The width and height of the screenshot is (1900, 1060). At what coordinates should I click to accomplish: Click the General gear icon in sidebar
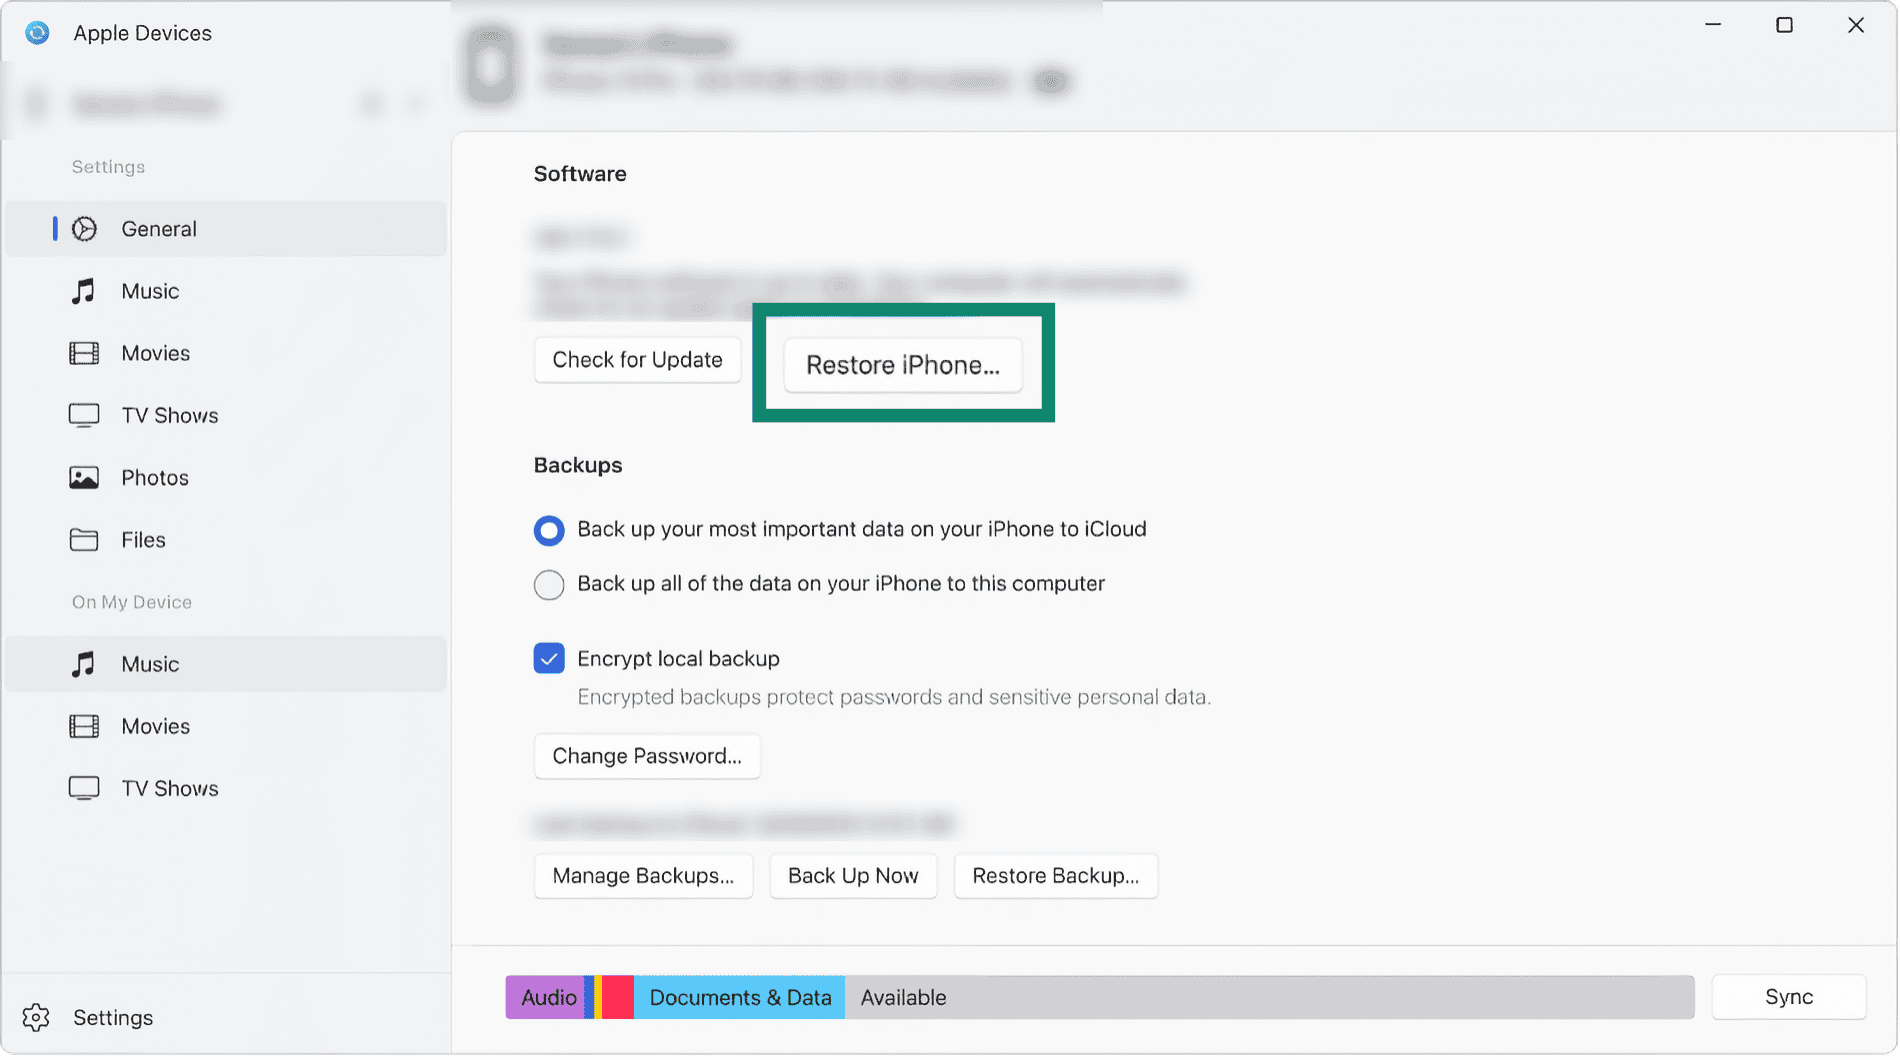click(x=85, y=229)
